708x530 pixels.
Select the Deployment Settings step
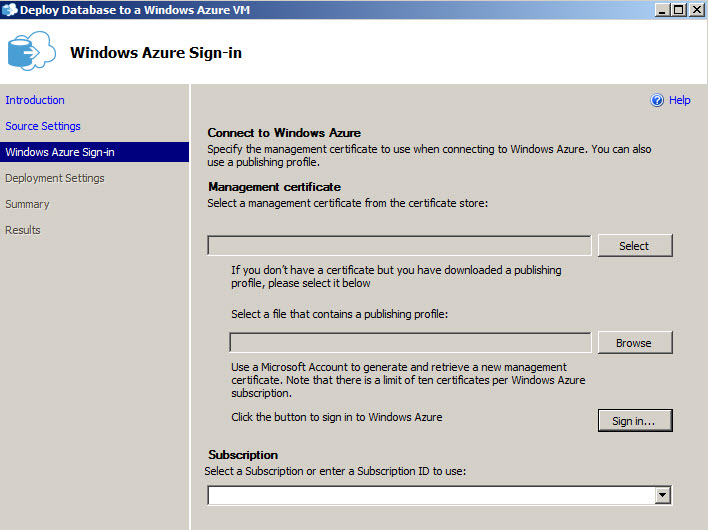click(55, 178)
